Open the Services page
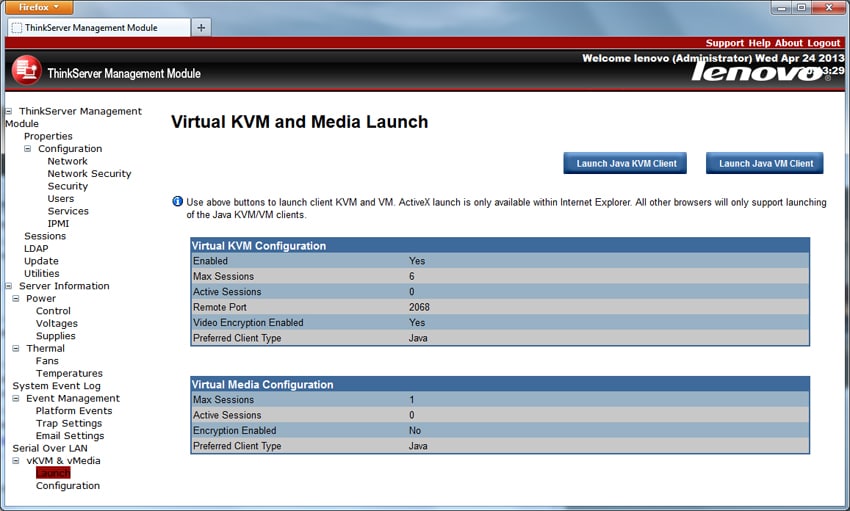Viewport: 850px width, 511px height. click(x=68, y=211)
